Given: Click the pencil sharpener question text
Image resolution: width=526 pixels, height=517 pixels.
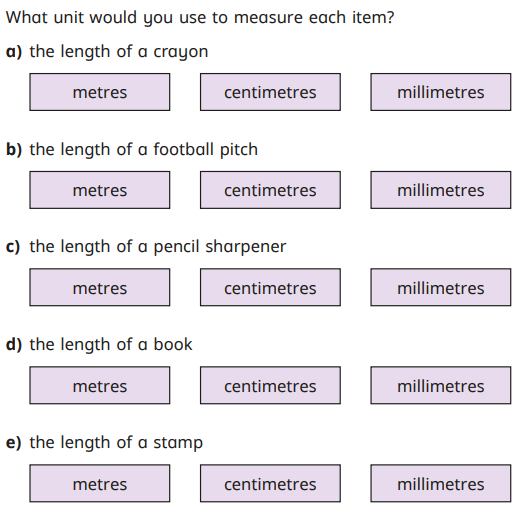Looking at the screenshot, I should (158, 247).
